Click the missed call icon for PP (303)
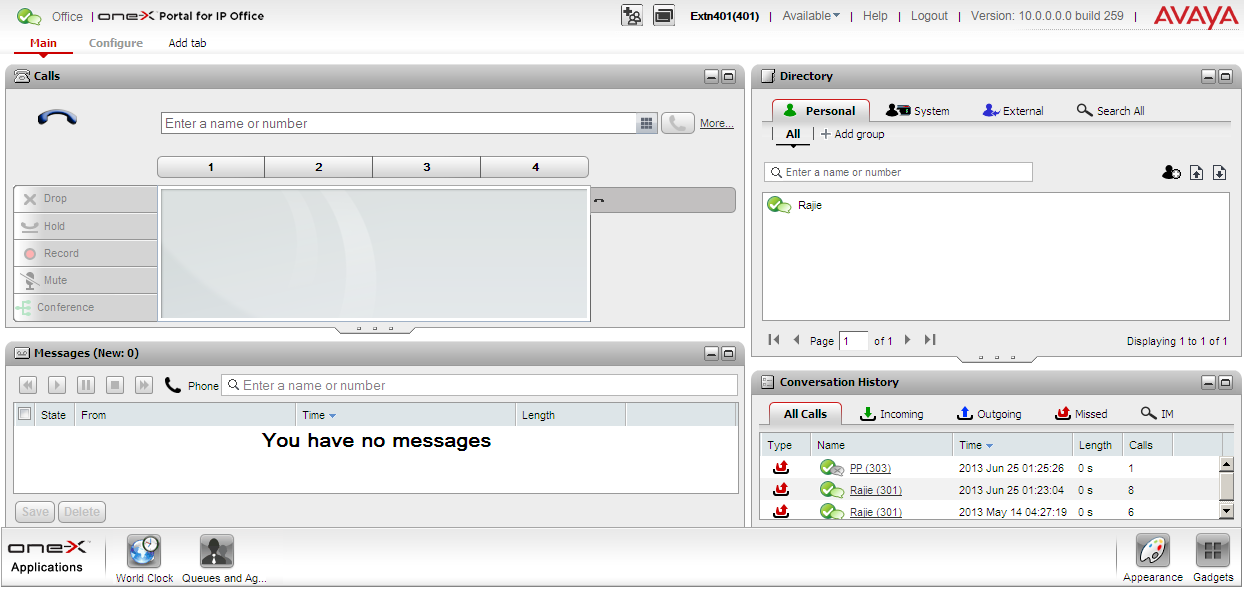 click(x=782, y=468)
